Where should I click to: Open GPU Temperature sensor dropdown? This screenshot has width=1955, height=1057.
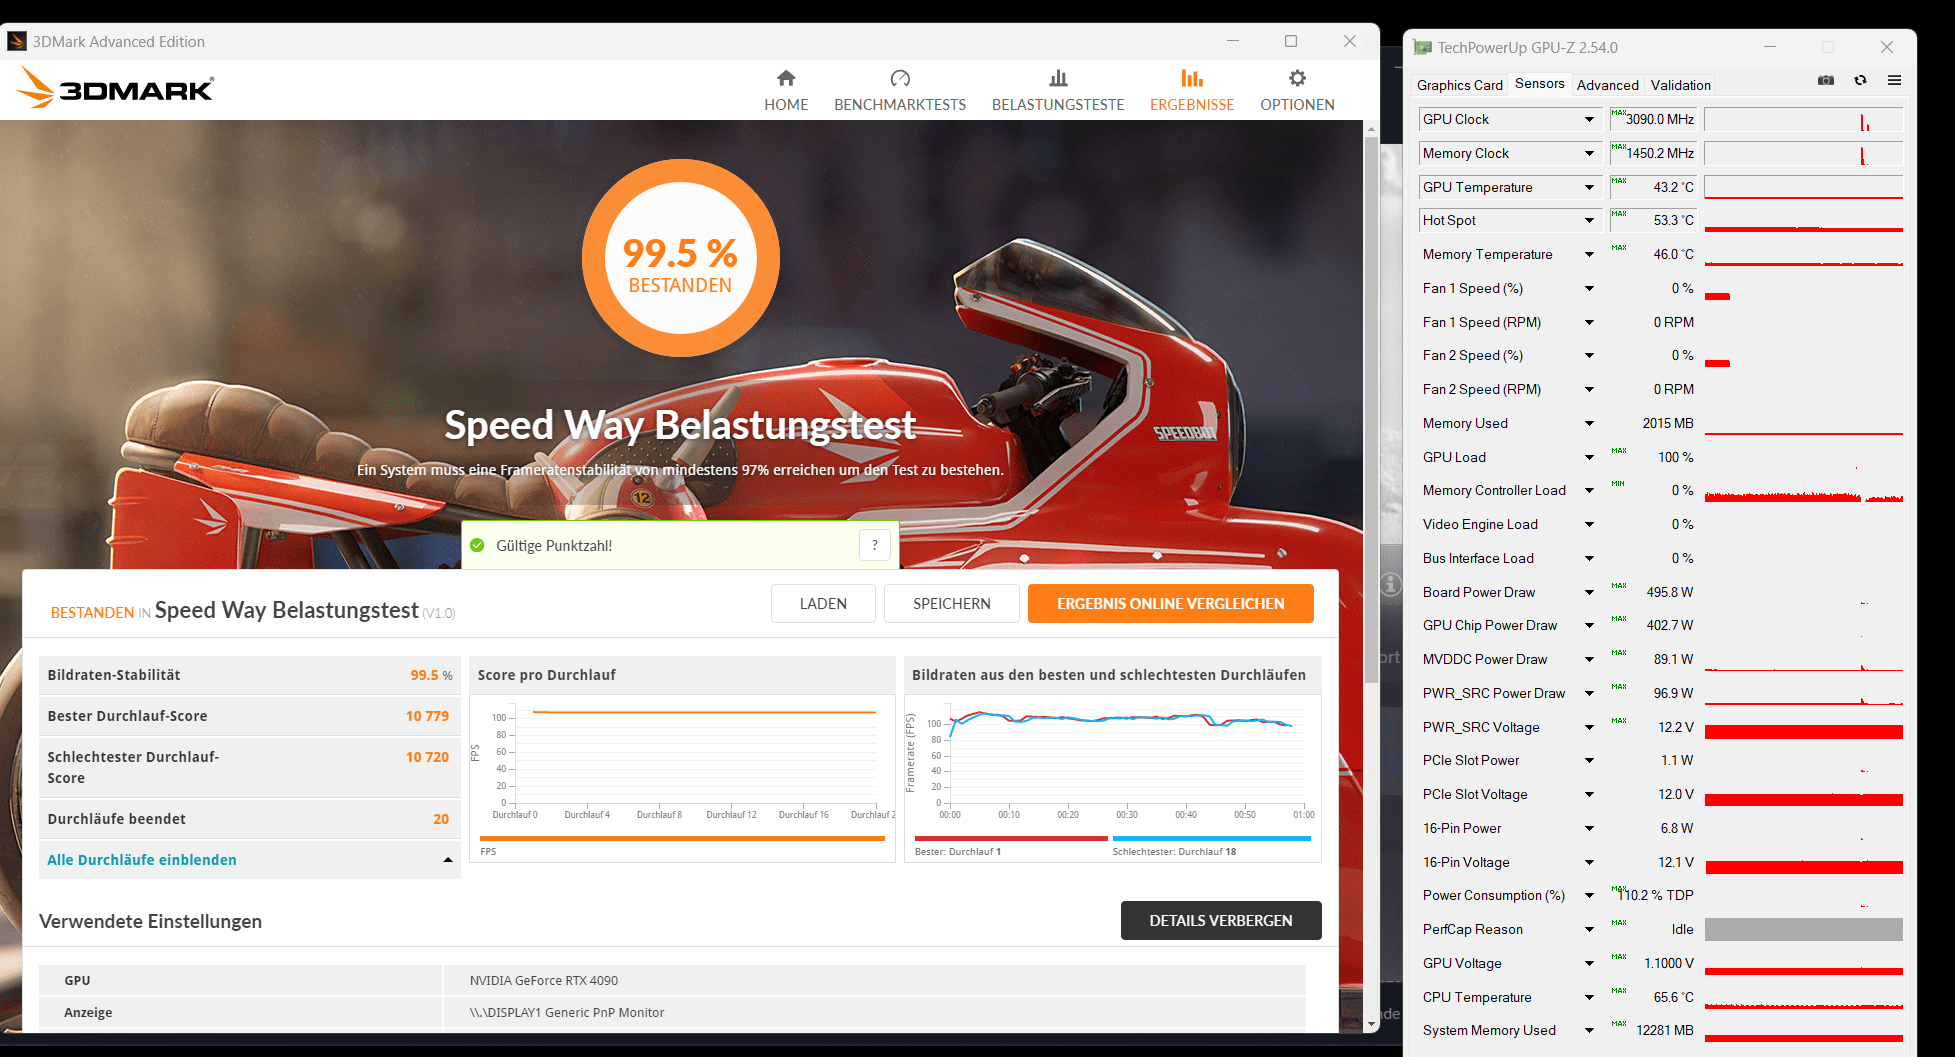click(x=1589, y=187)
